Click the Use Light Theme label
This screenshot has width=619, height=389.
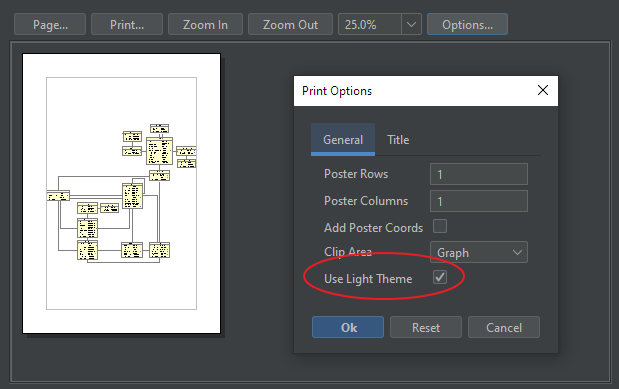point(368,279)
